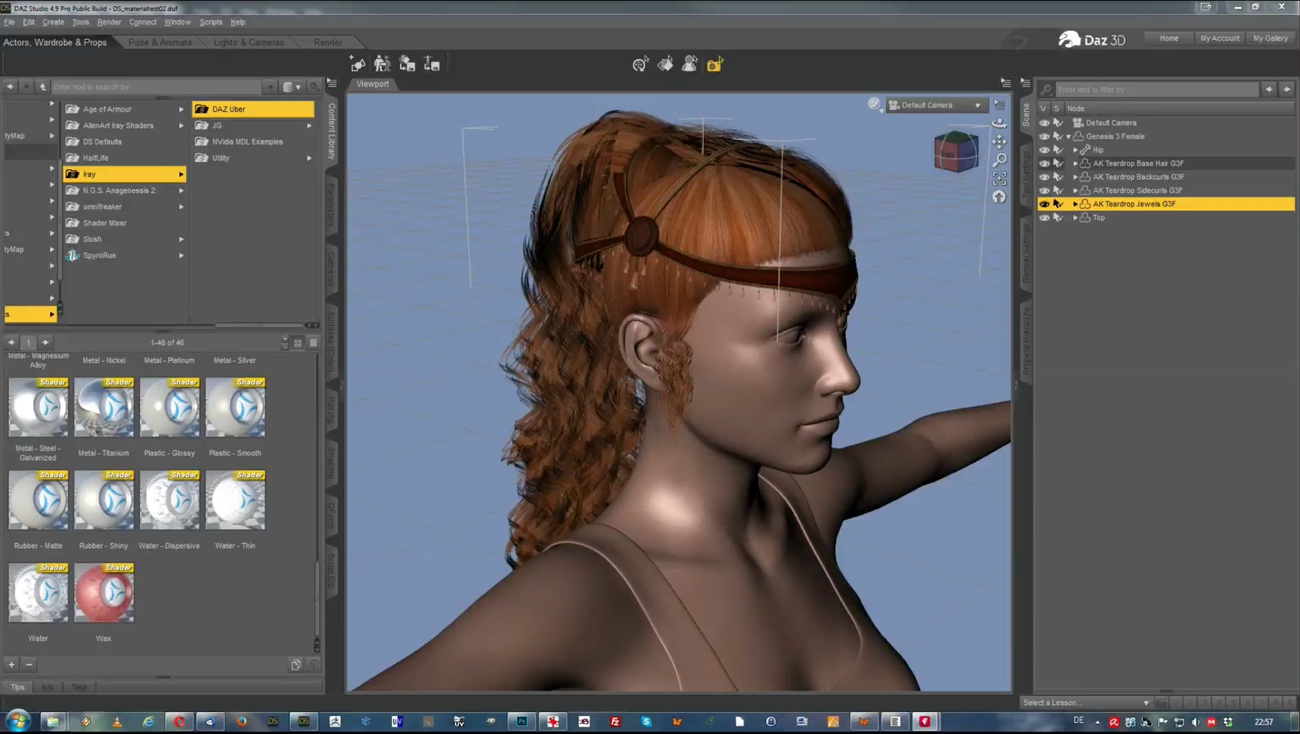Screen dimensions: 1300x734
Task: Click the view orientation cube in the viewport
Action: click(x=955, y=150)
